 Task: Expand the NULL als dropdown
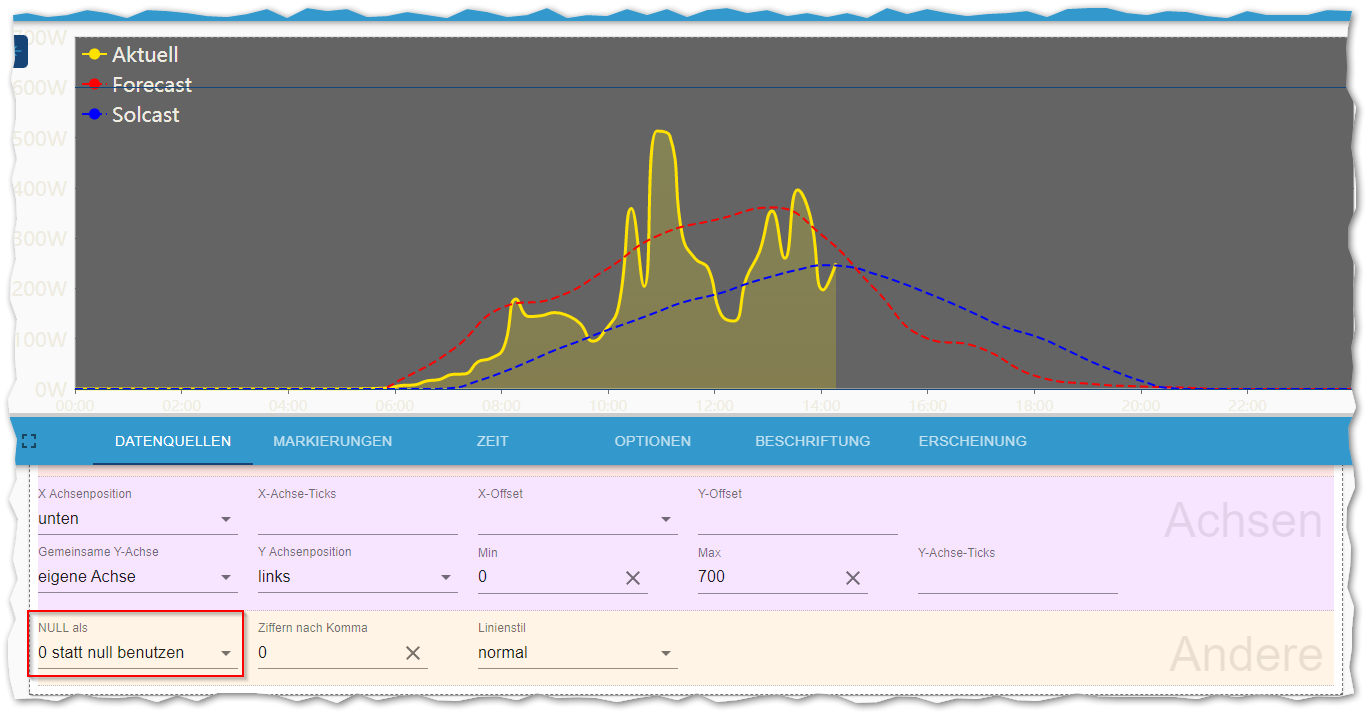click(x=138, y=653)
